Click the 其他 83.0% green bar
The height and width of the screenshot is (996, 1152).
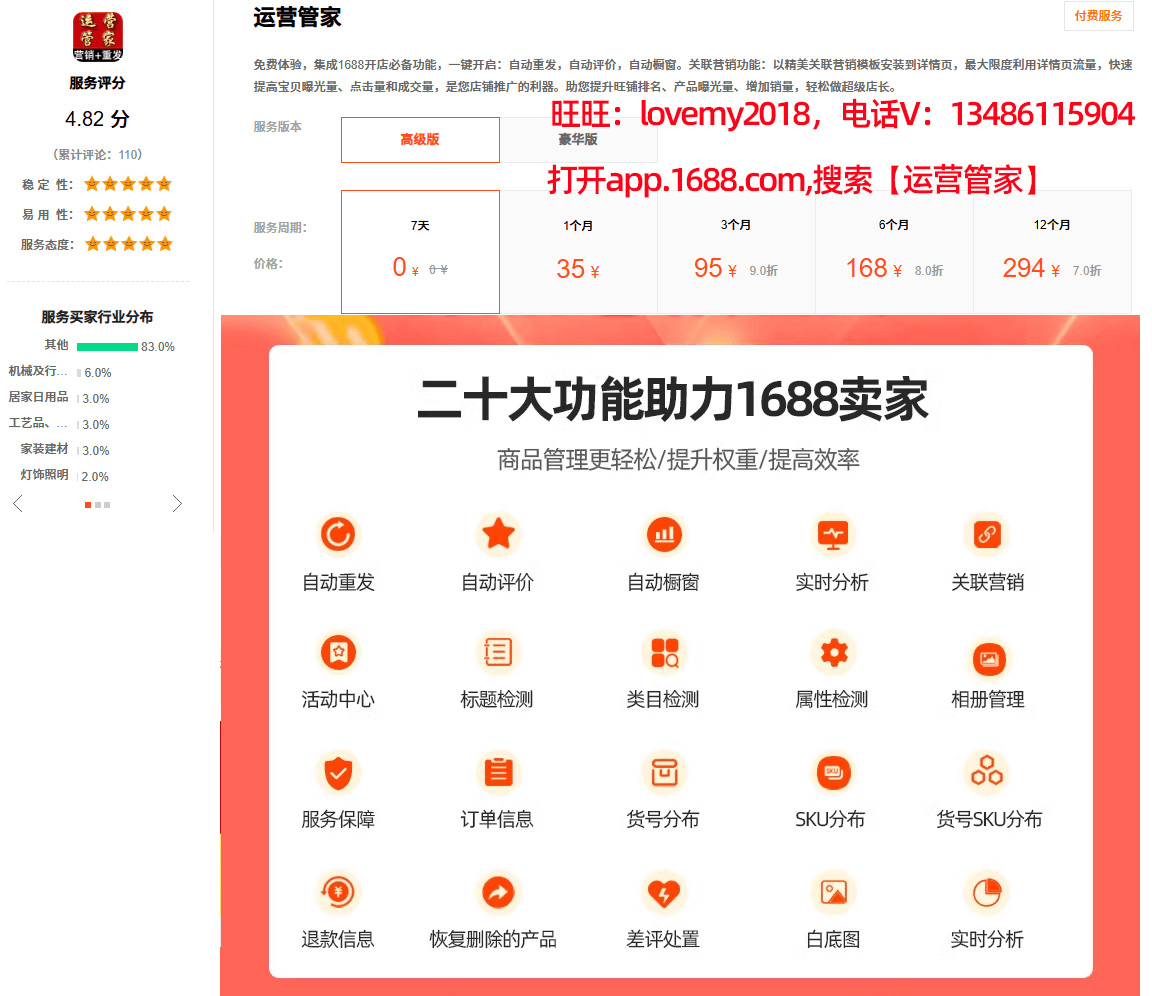pos(107,347)
